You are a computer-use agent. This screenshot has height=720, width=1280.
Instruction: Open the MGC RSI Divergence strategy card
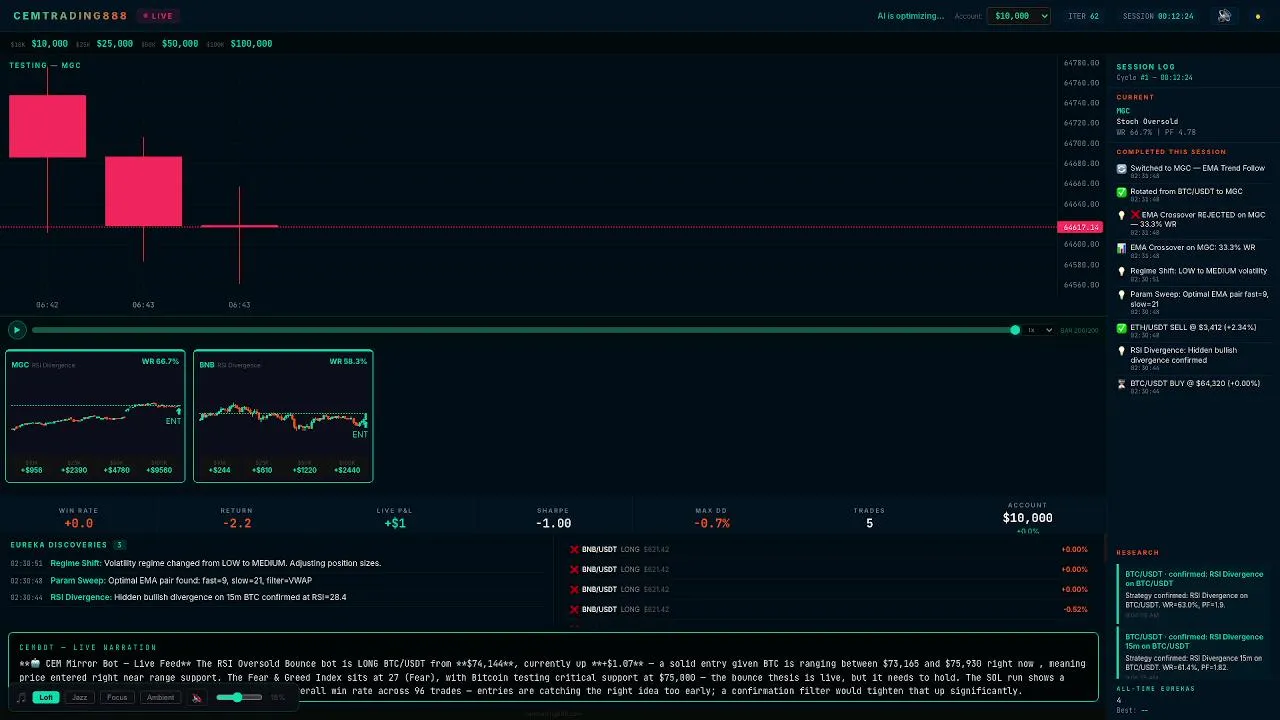coord(95,416)
